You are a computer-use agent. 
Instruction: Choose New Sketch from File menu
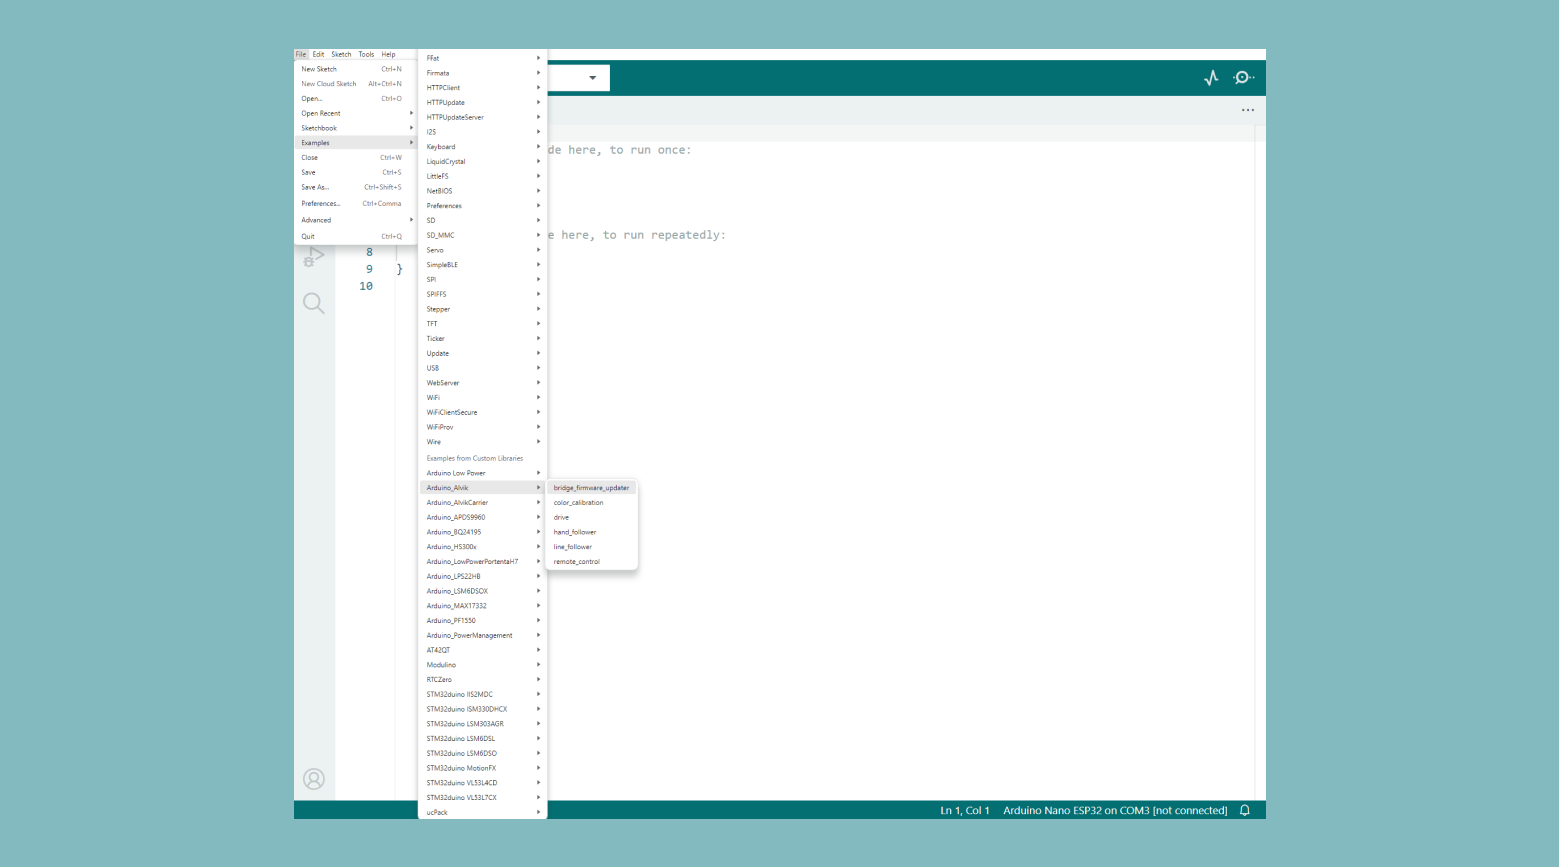coord(355,69)
